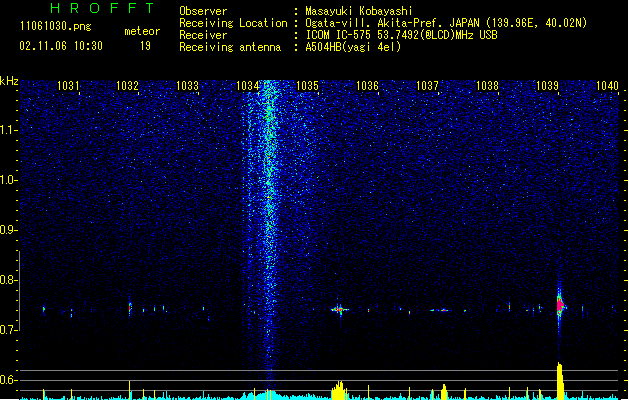Image resolution: width=629 pixels, height=400 pixels.
Task: Click the tall yellow intensity peak after 1039
Action: [x=560, y=381]
